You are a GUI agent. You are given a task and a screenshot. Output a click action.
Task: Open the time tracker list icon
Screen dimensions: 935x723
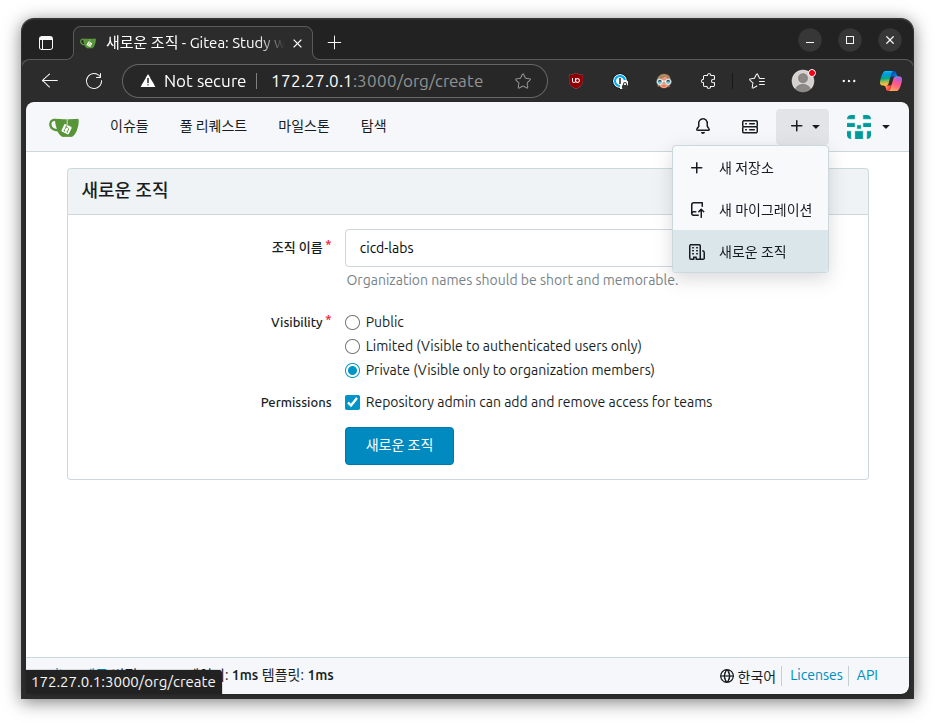(750, 126)
